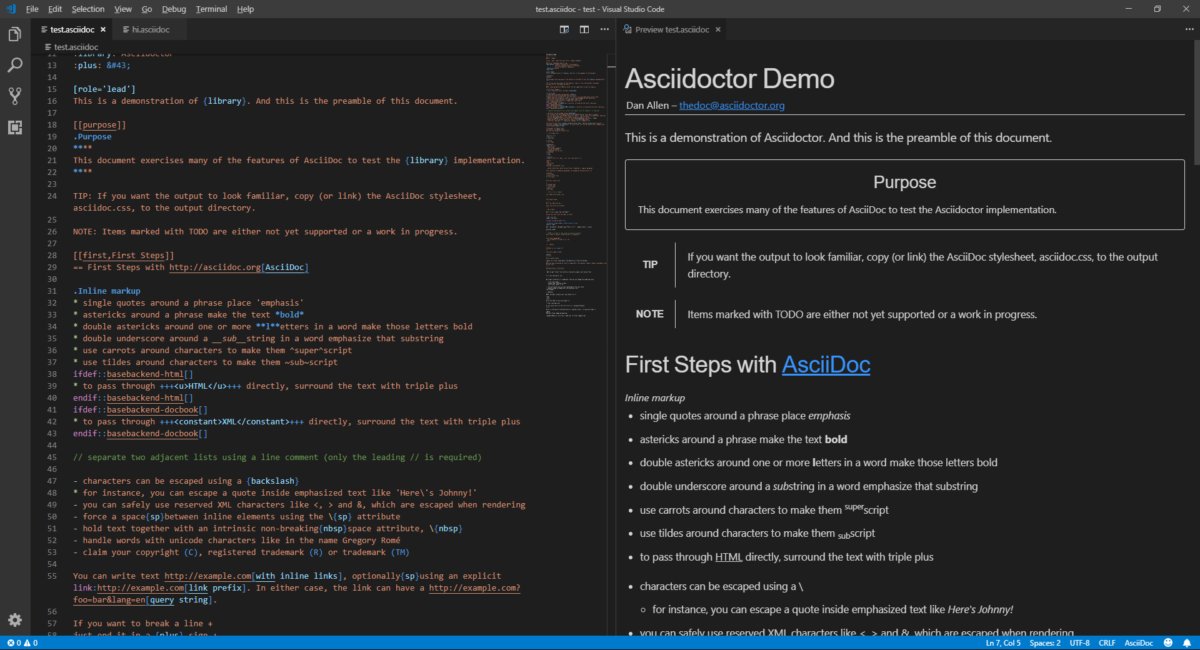
Task: Open the Explorer view in activity bar
Action: tap(15, 35)
